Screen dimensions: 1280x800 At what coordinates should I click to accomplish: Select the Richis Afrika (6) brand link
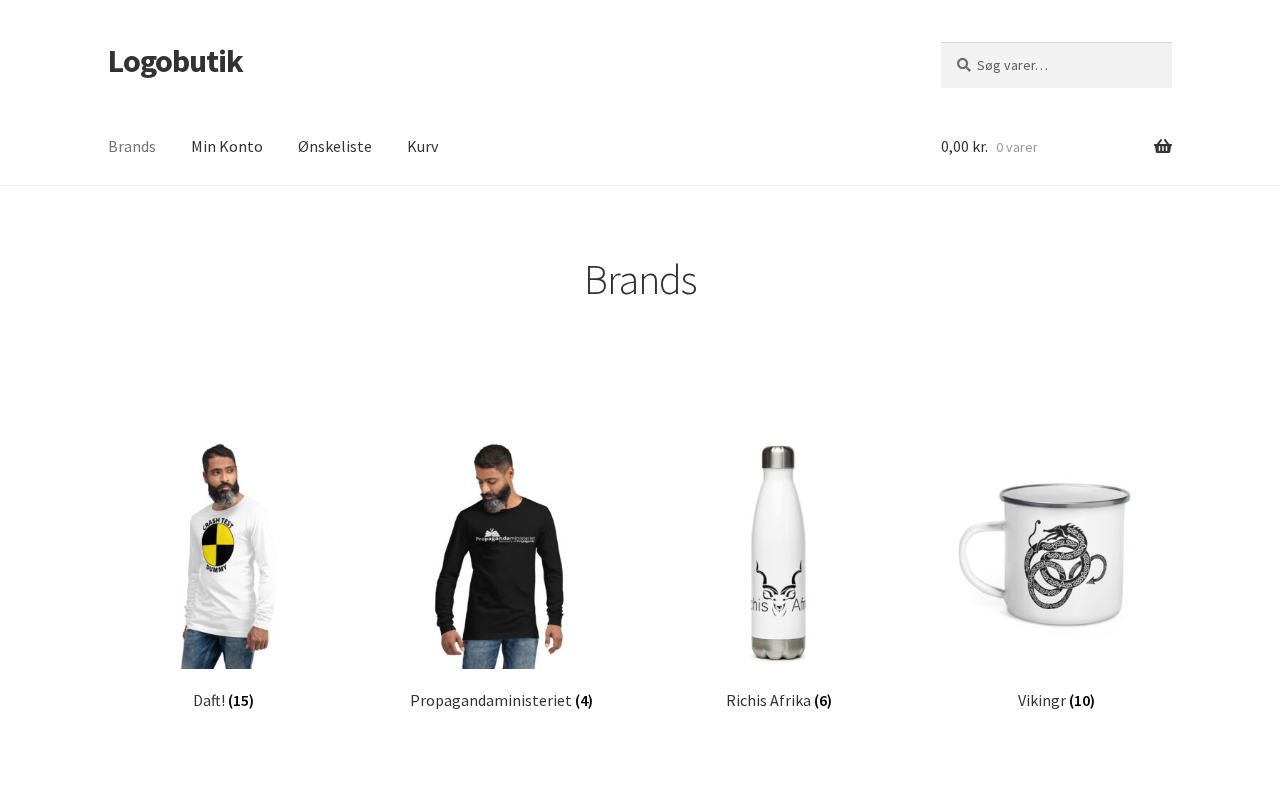pos(779,700)
